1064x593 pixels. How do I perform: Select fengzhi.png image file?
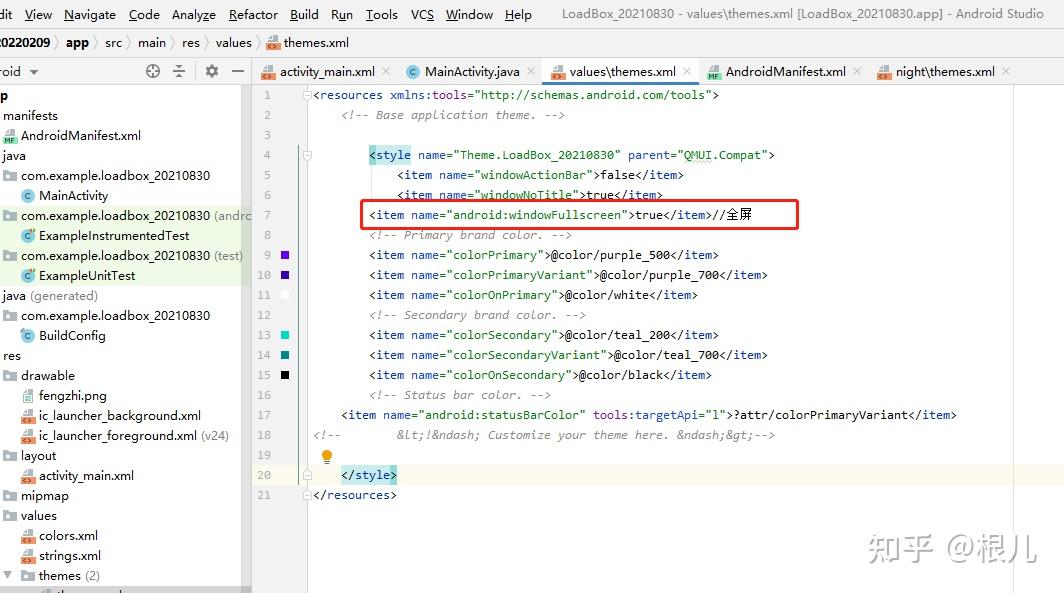pyautogui.click(x=64, y=396)
